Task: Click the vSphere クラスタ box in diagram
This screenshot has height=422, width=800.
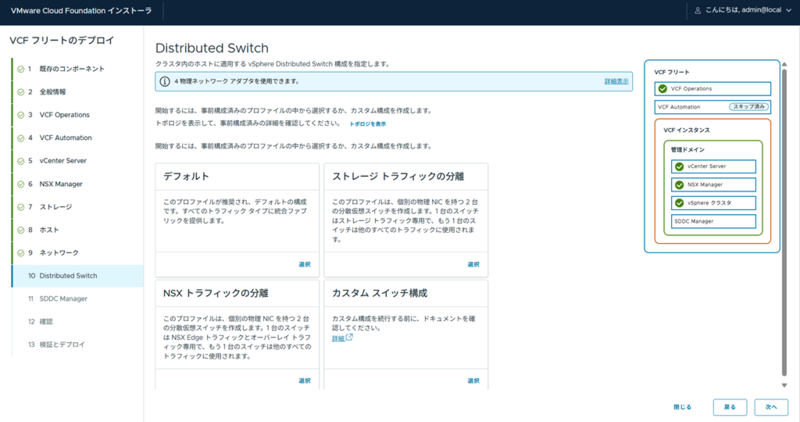Action: [x=713, y=203]
